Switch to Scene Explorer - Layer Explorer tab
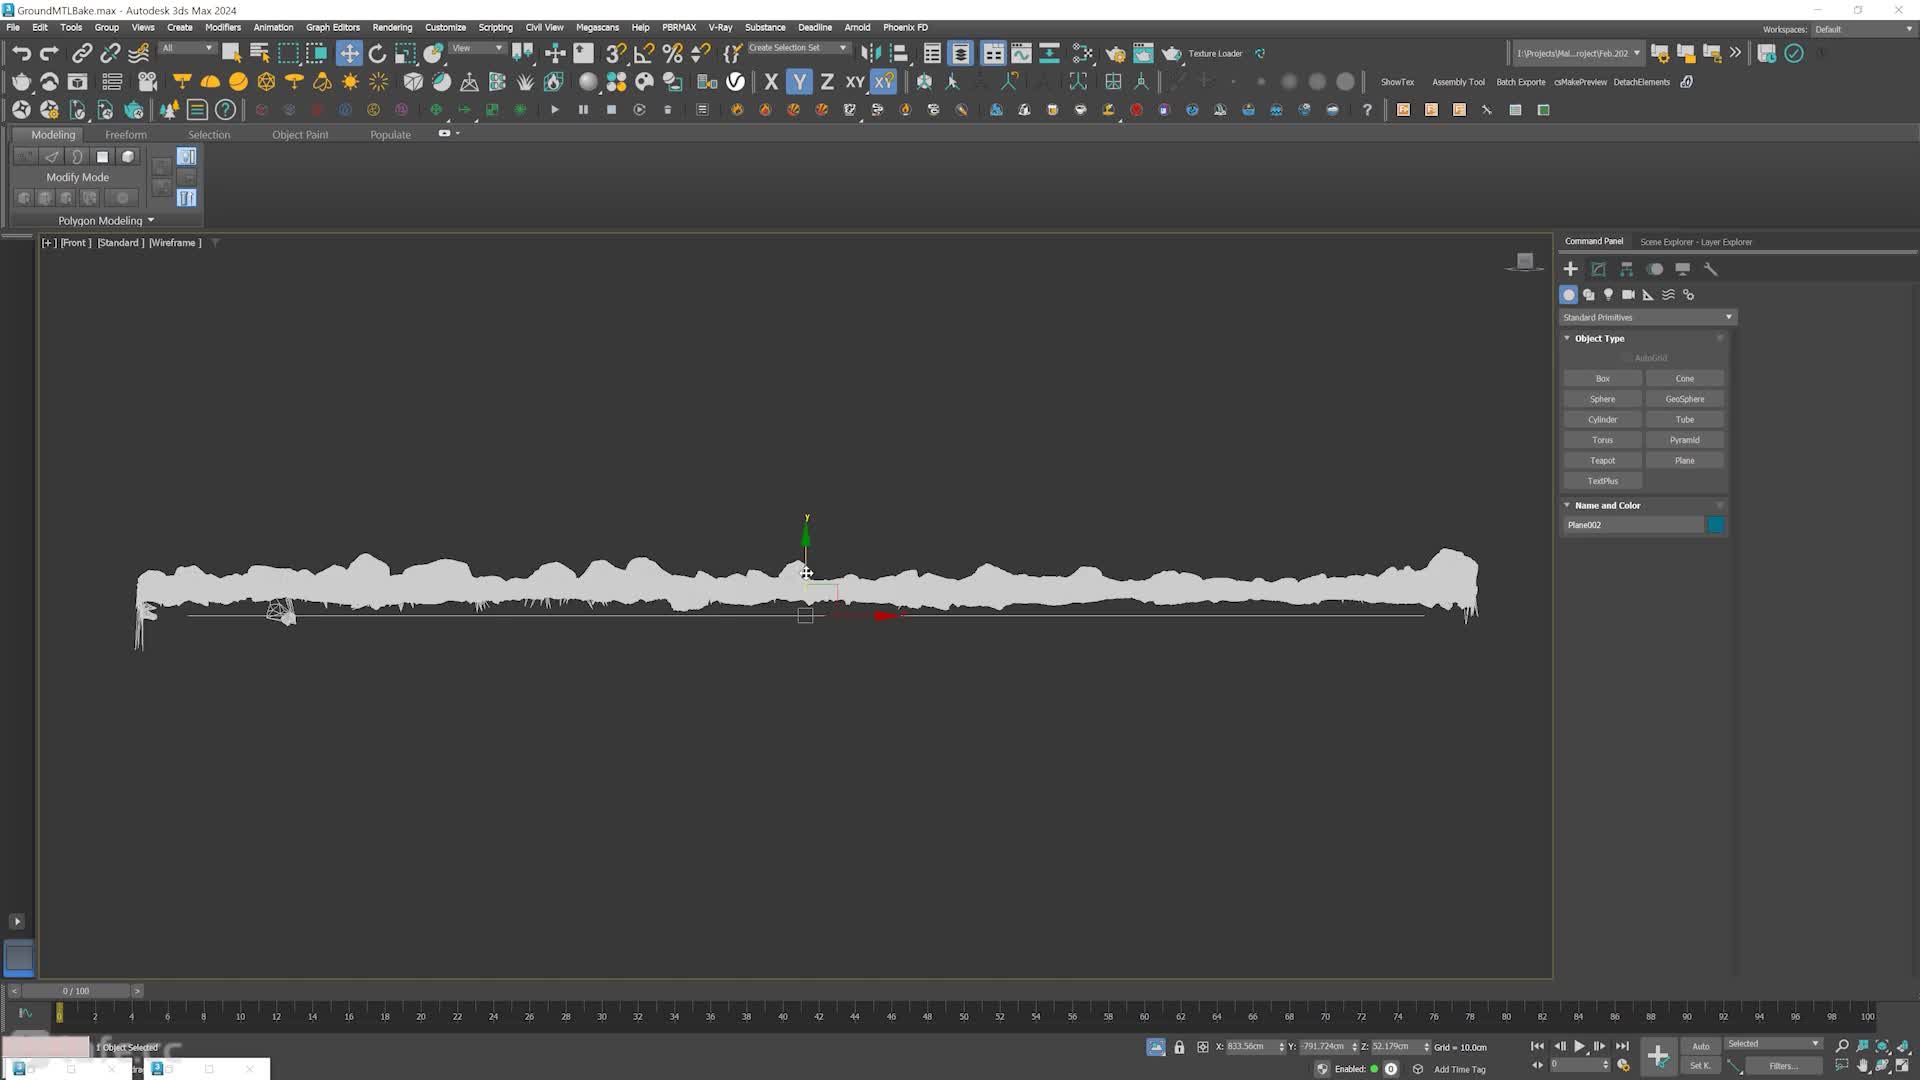The image size is (1920, 1080). (x=1696, y=242)
